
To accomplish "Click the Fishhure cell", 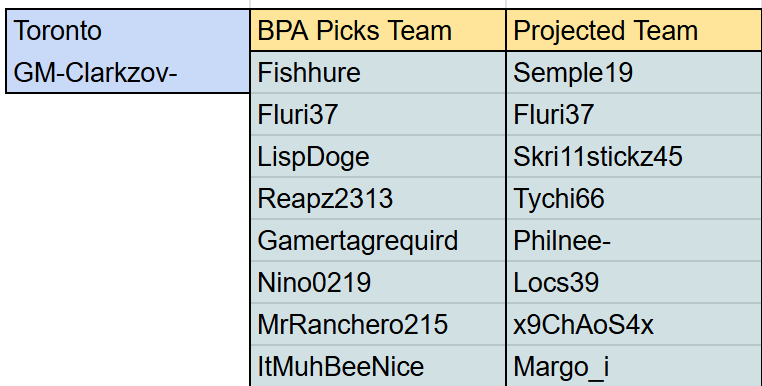I will 378,72.
